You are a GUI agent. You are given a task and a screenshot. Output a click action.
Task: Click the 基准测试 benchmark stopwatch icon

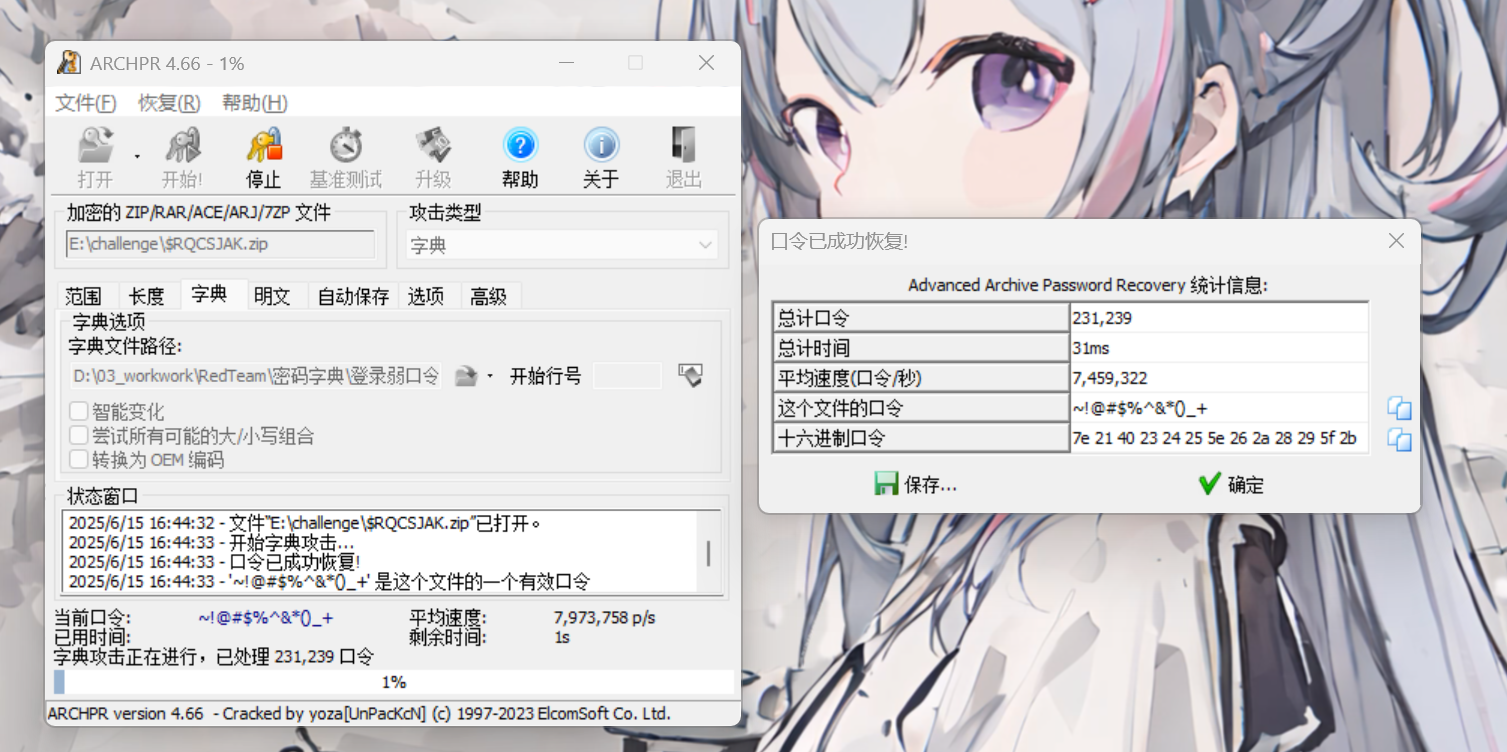pos(346,146)
